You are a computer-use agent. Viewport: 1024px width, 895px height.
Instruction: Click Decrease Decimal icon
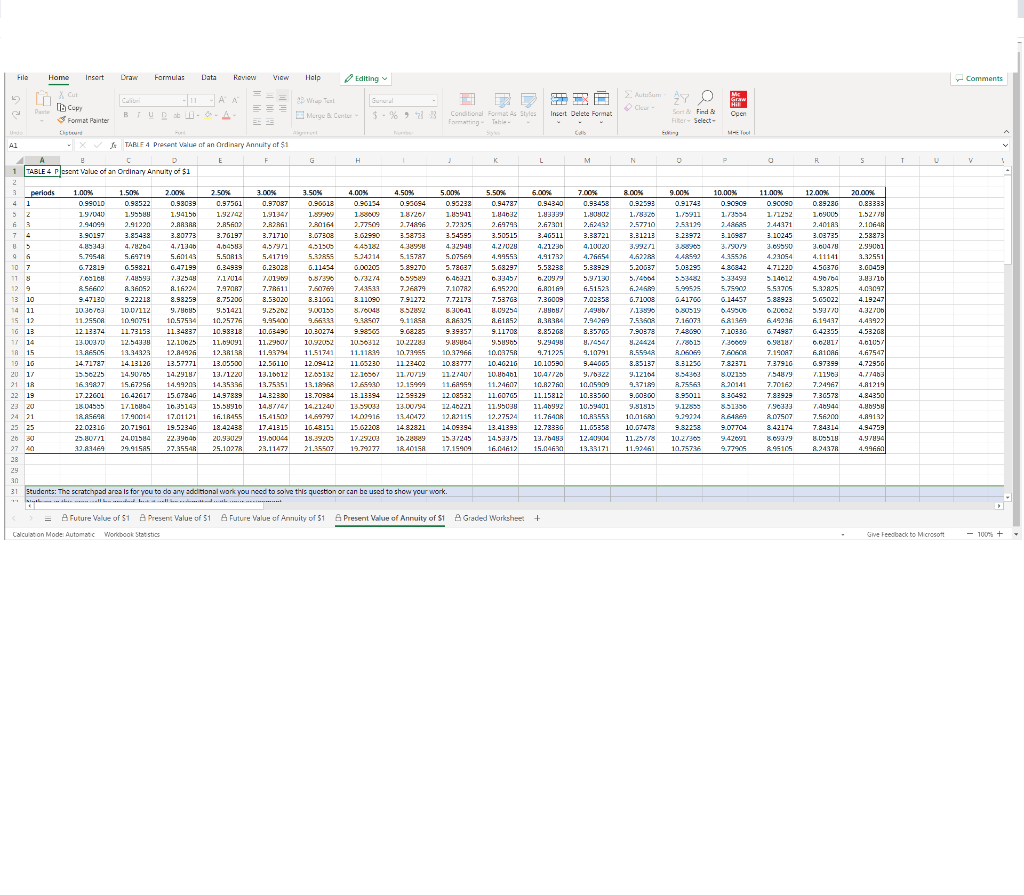[x=432, y=115]
